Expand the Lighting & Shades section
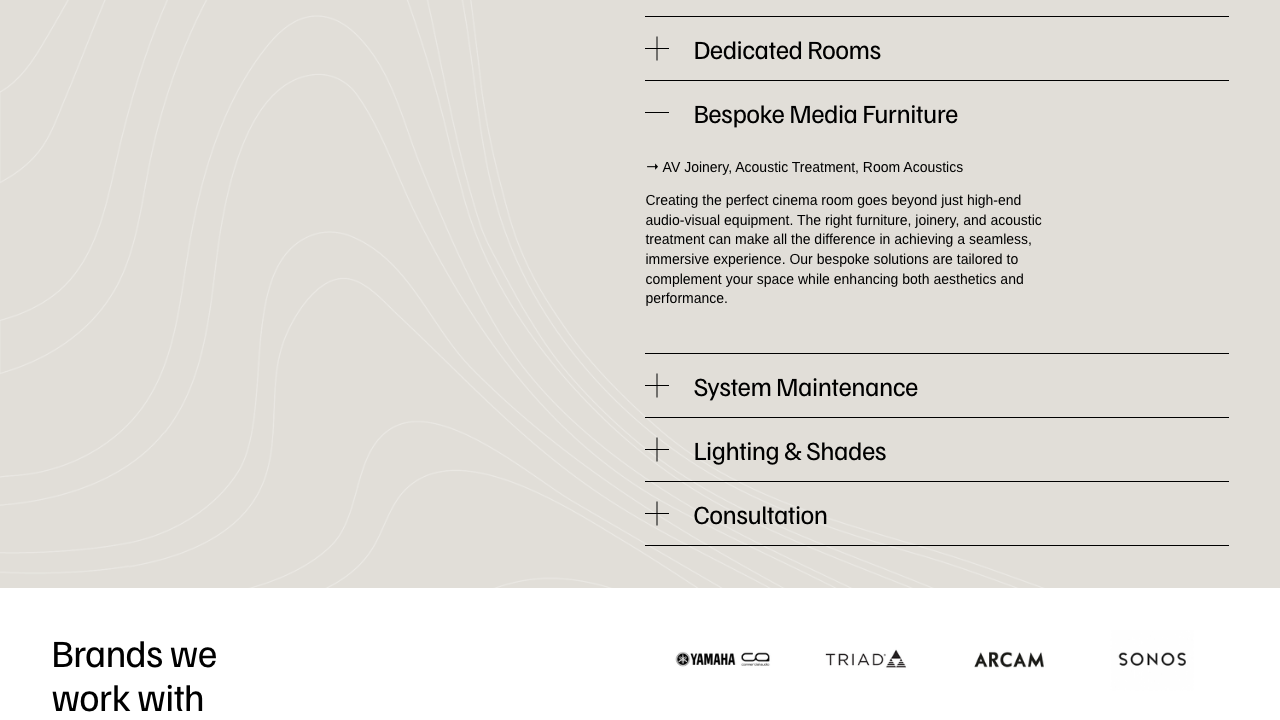 (789, 451)
